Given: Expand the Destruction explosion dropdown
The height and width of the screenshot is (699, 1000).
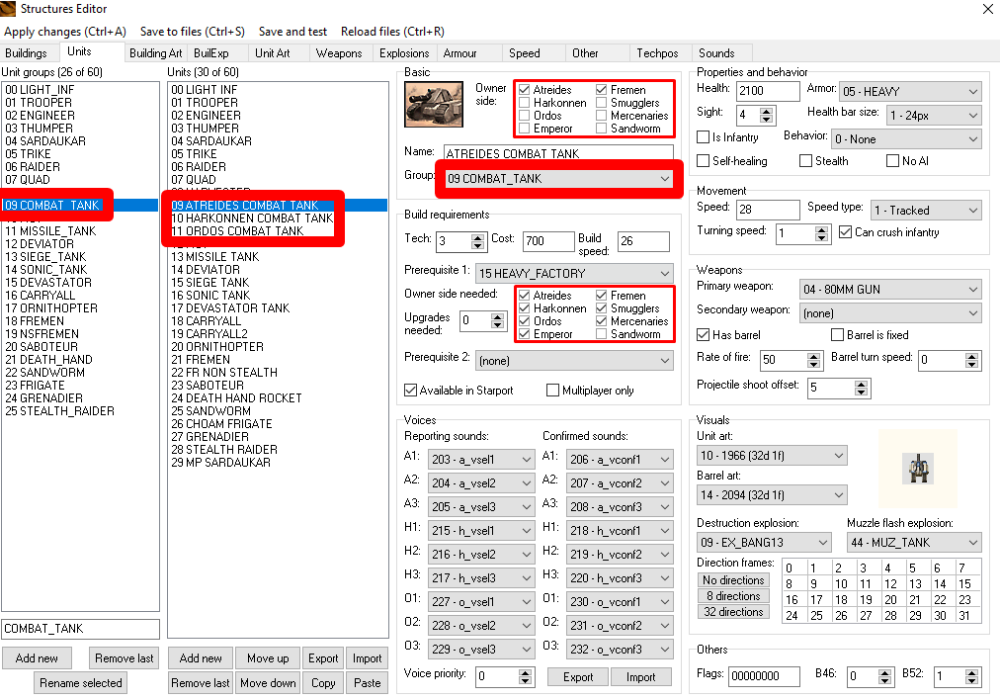Looking at the screenshot, I should [x=764, y=543].
